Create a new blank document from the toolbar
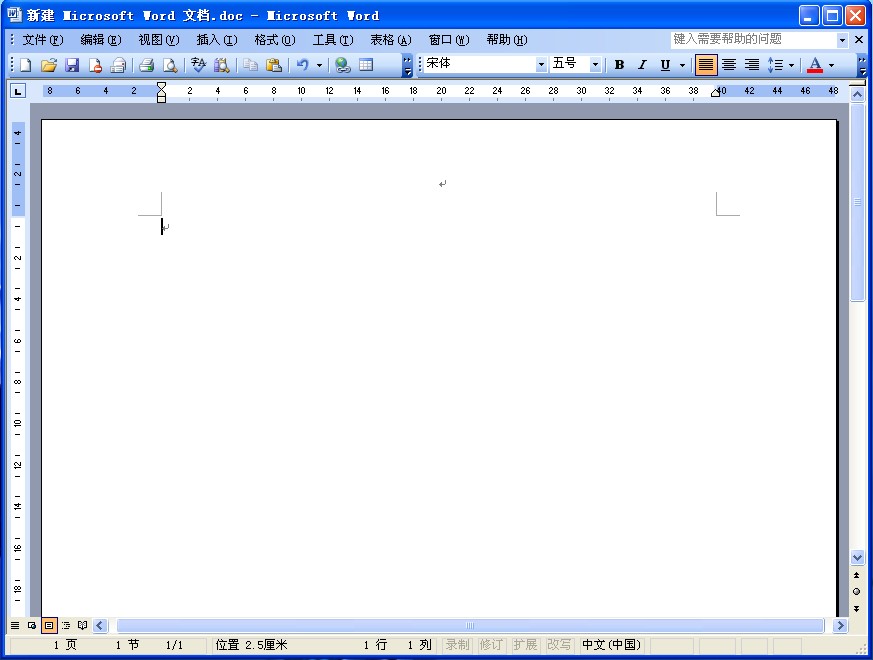The image size is (873, 660). pos(26,65)
